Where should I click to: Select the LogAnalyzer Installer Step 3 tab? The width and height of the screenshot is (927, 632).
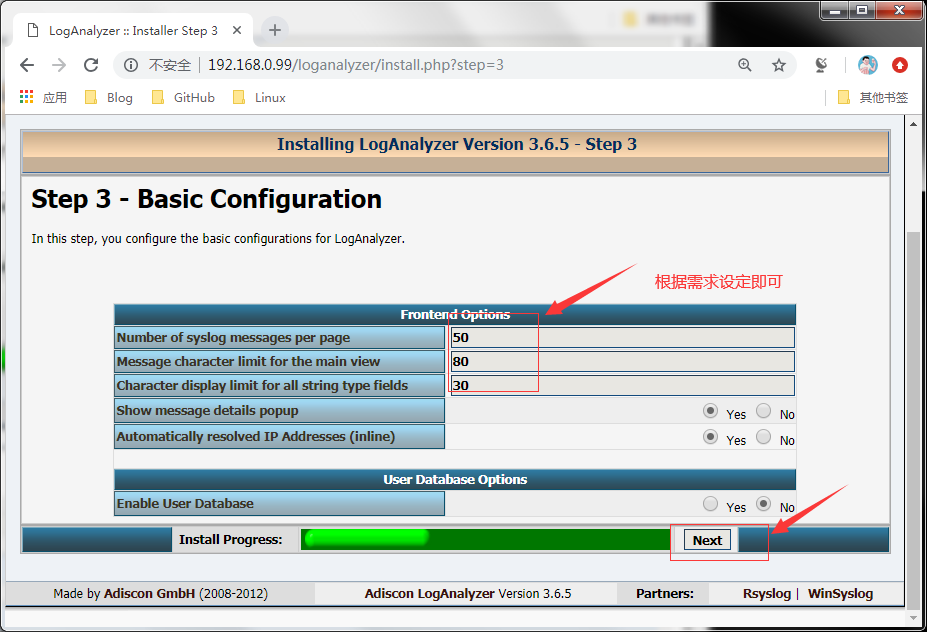[x=133, y=30]
